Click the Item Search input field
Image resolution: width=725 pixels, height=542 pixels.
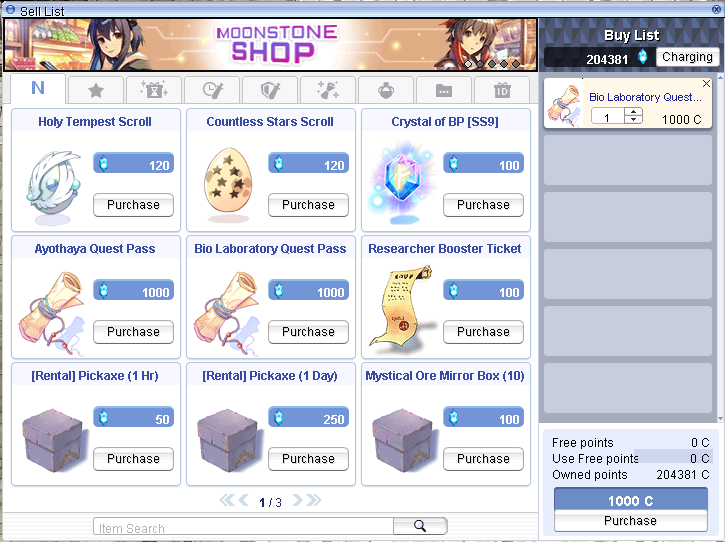243,526
